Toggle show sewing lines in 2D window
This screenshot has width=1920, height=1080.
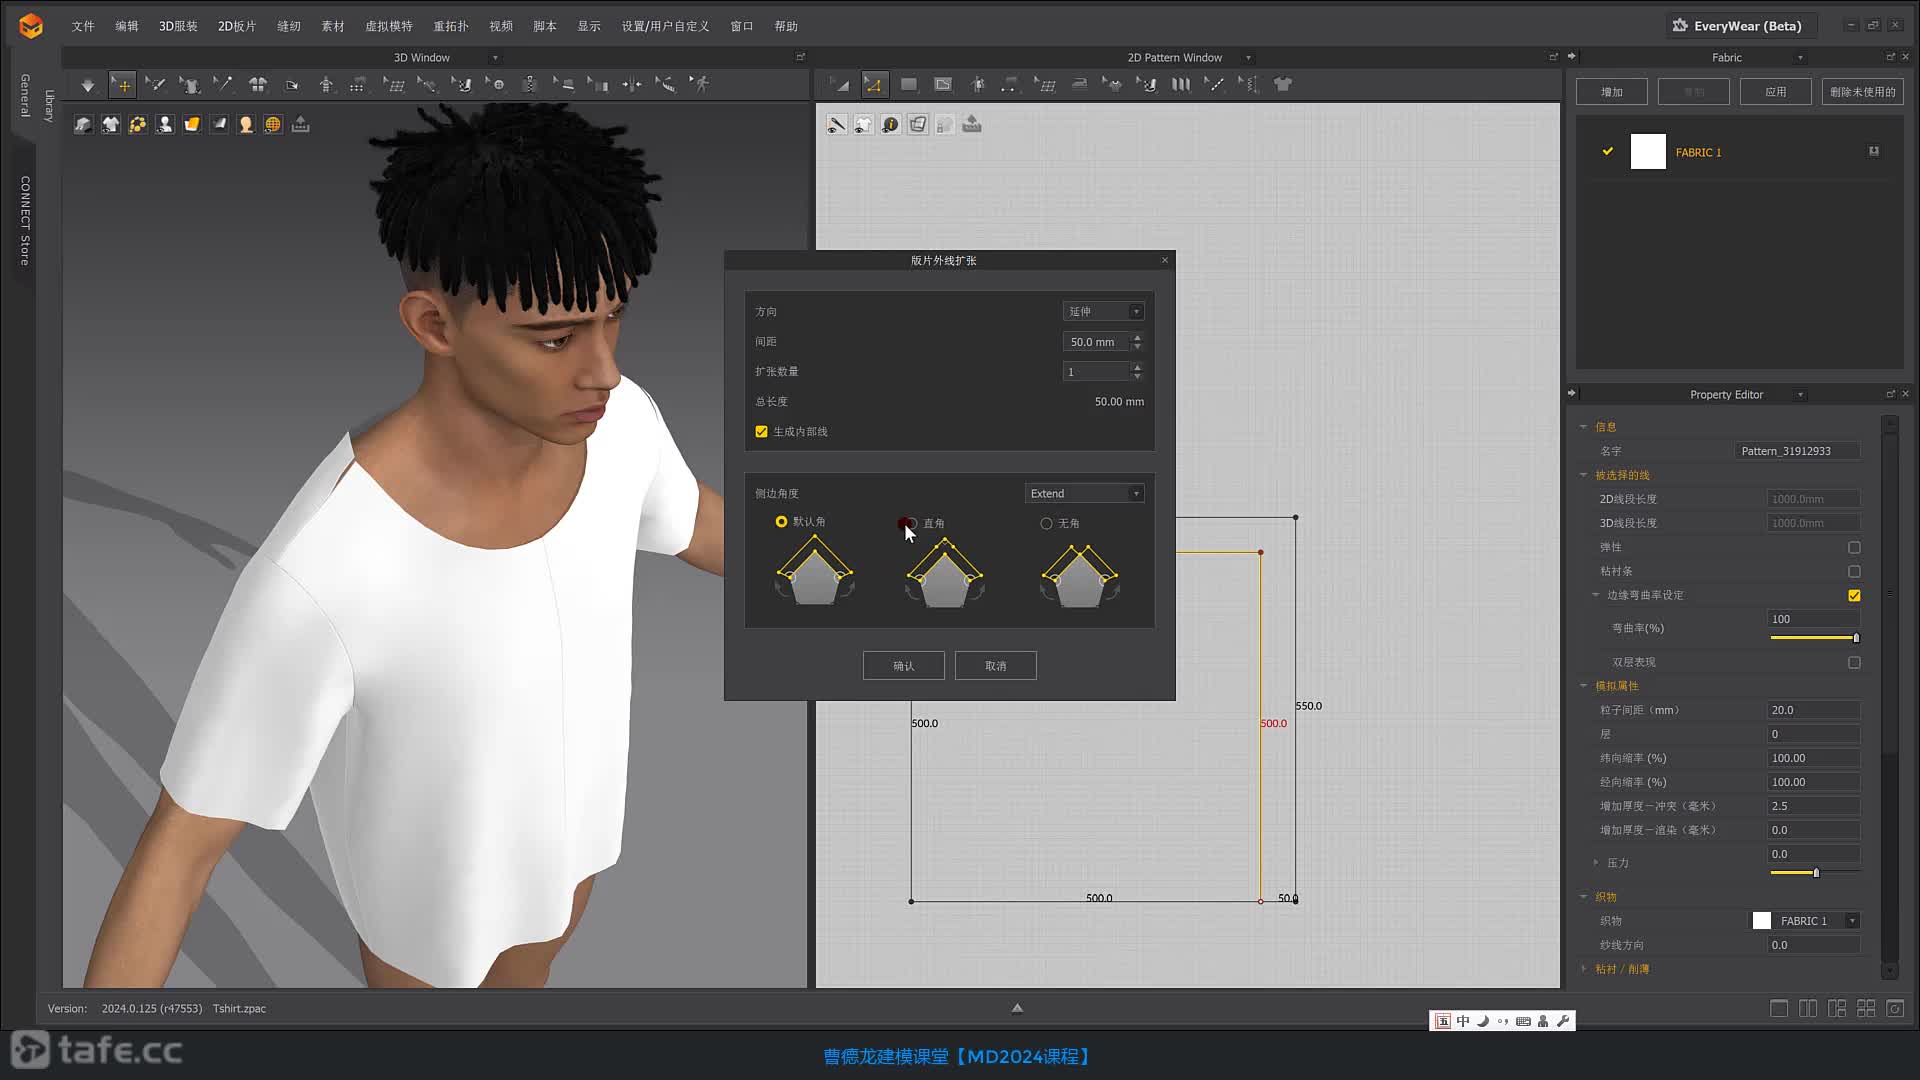pos(837,124)
